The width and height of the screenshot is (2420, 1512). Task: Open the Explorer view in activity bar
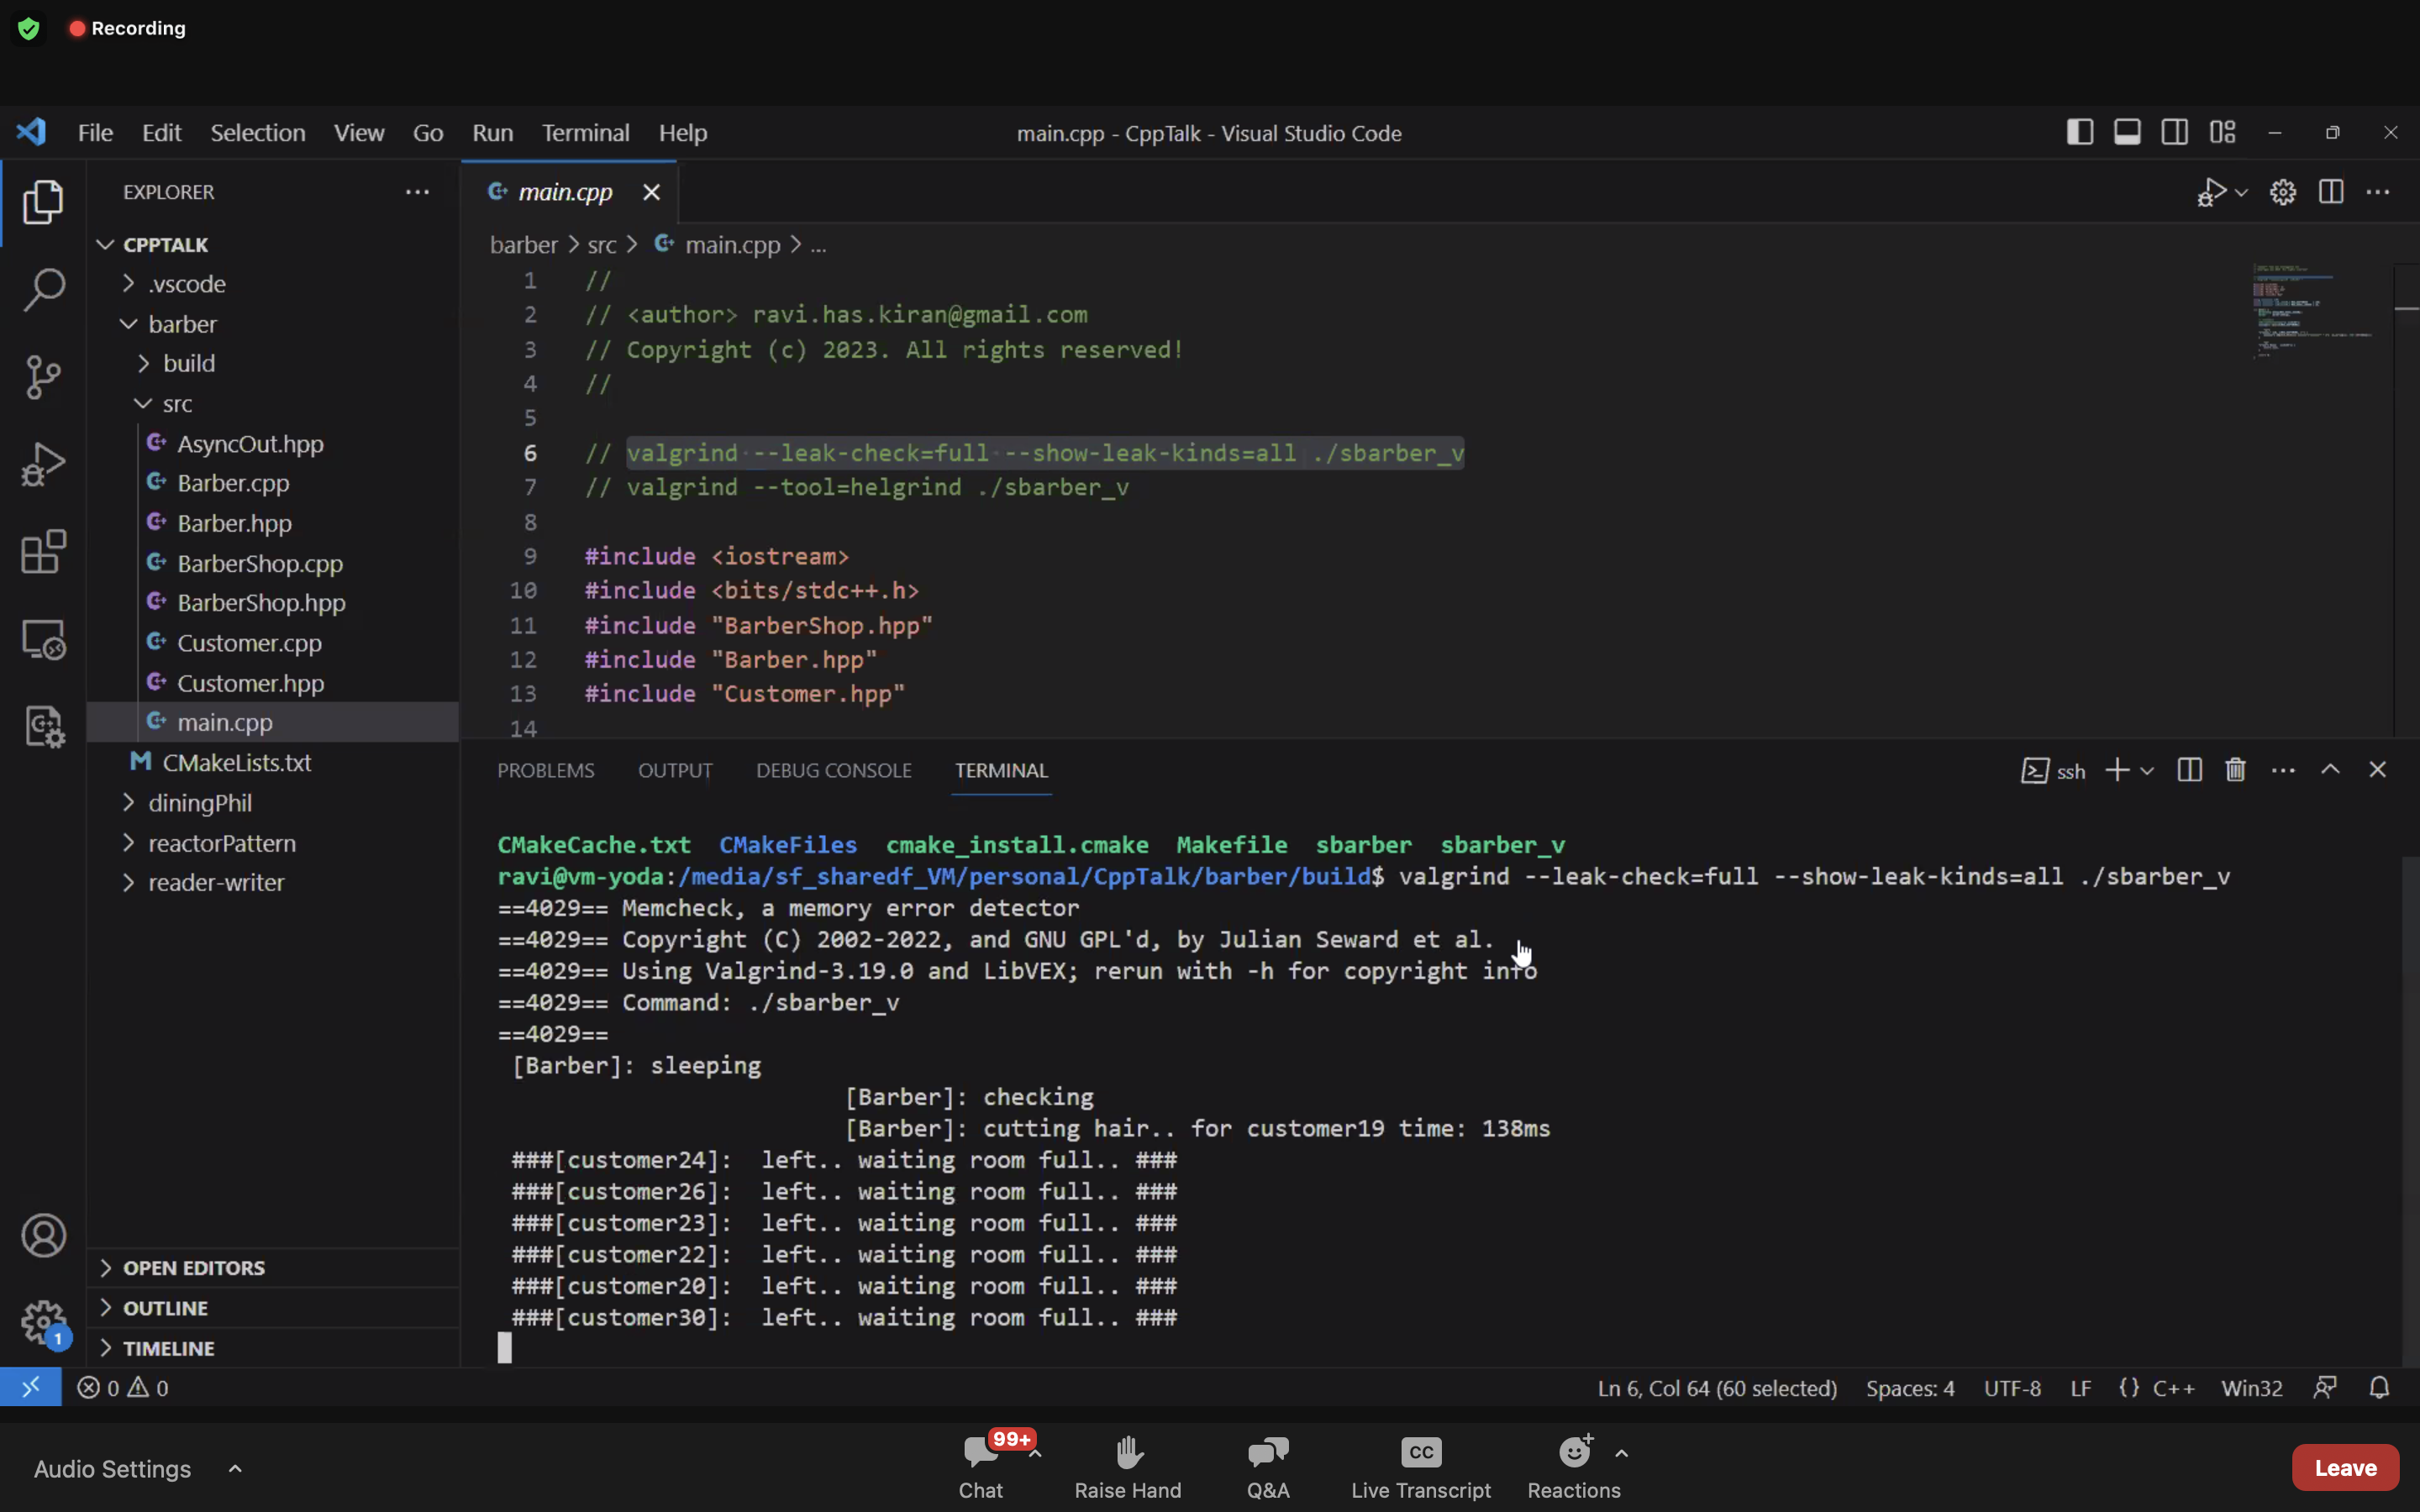click(x=43, y=202)
